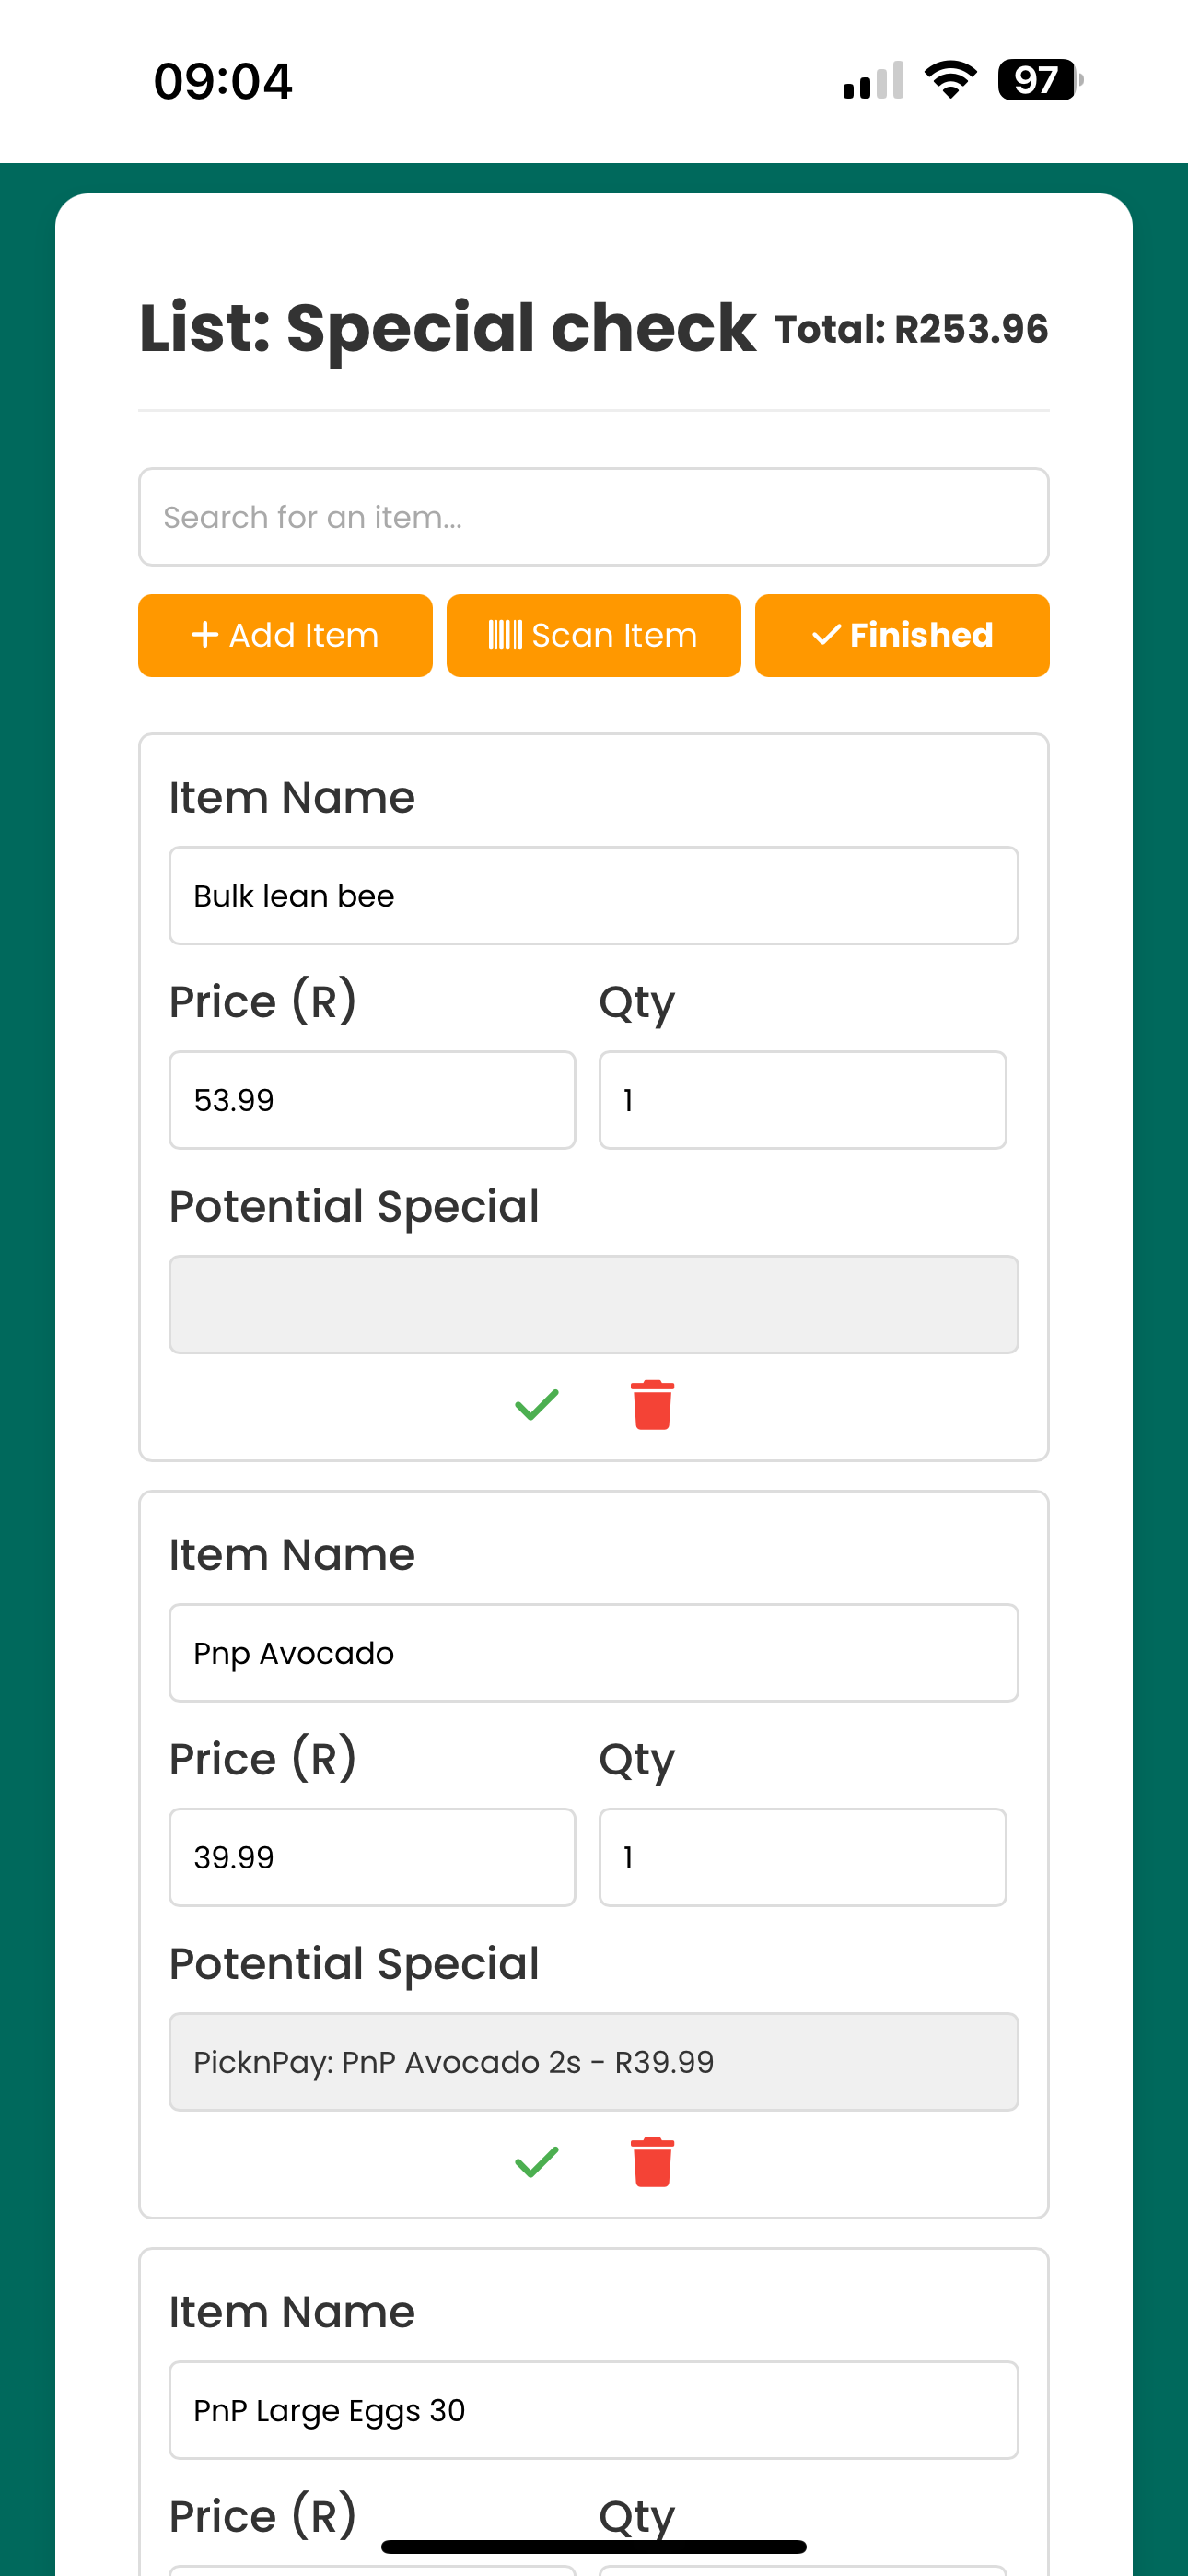Tap the battery indicator in status bar
1188x2576 pixels.
pyautogui.click(x=1039, y=80)
